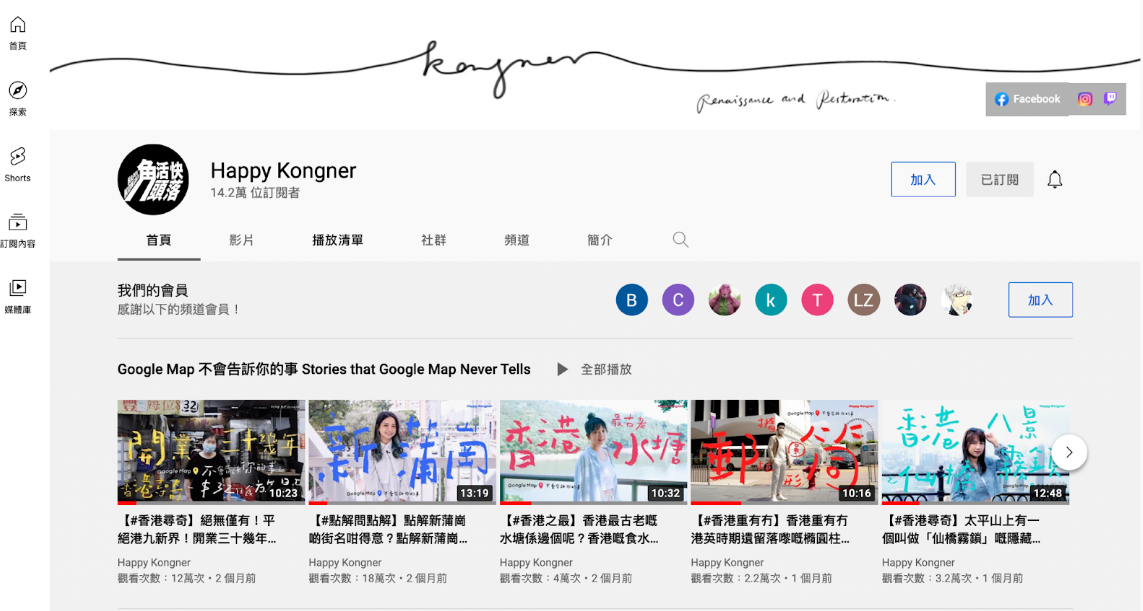Switch to the 簡介 about tab
The height and width of the screenshot is (611, 1143).
(600, 240)
